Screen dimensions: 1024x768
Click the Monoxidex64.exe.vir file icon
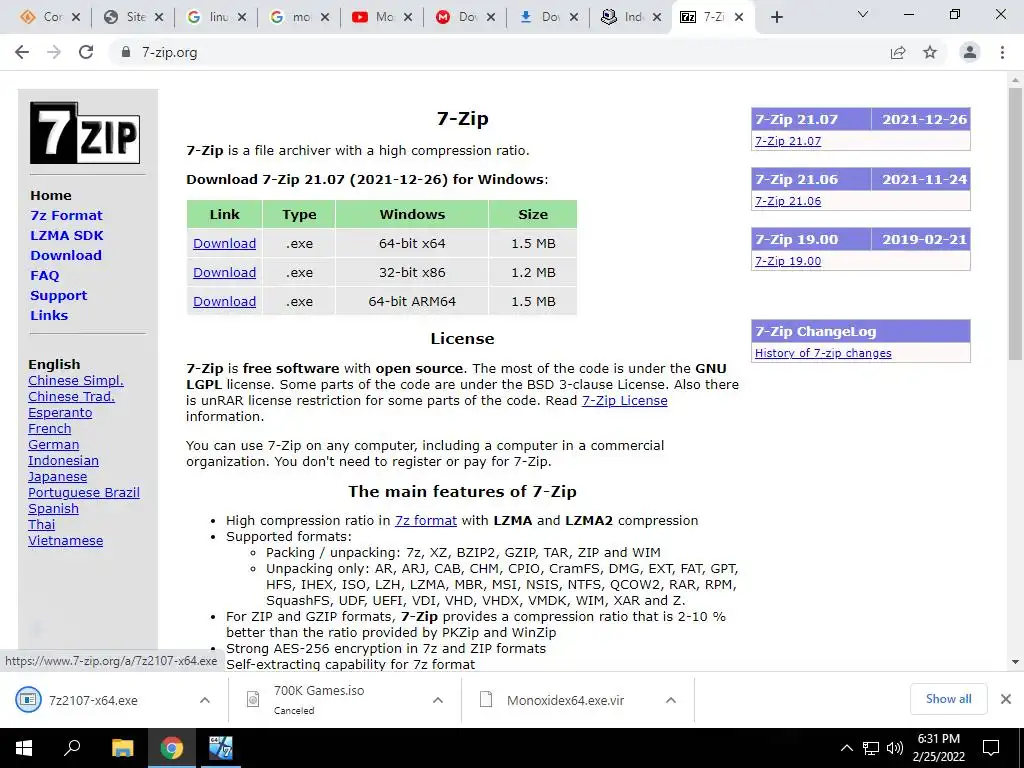tap(485, 700)
